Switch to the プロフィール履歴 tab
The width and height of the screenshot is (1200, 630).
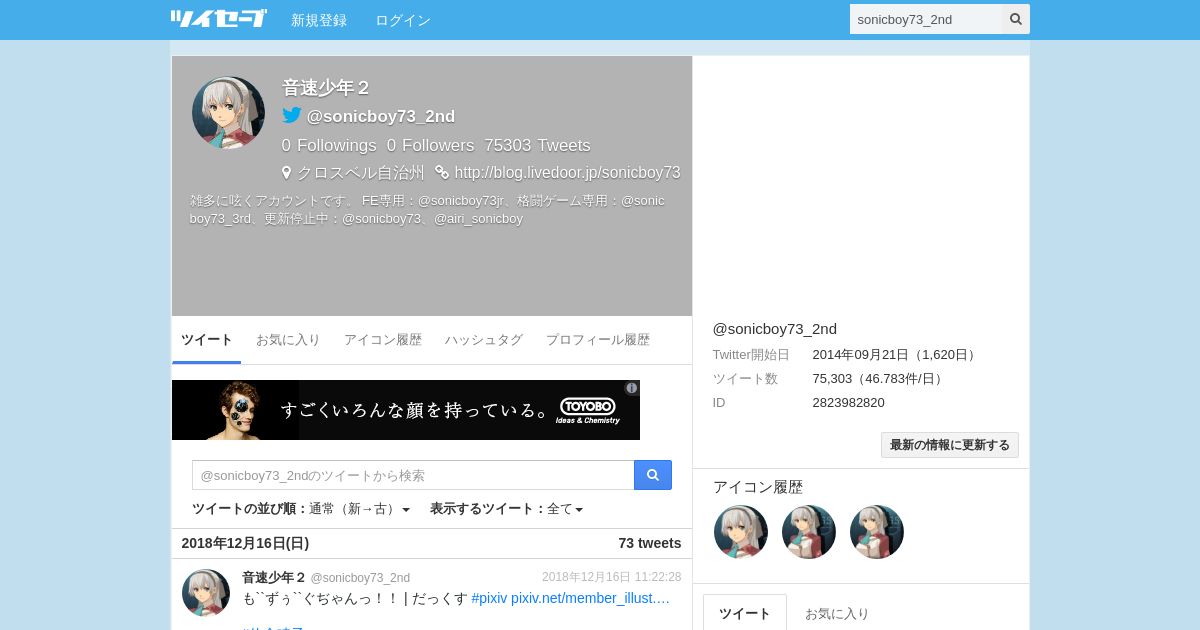598,340
